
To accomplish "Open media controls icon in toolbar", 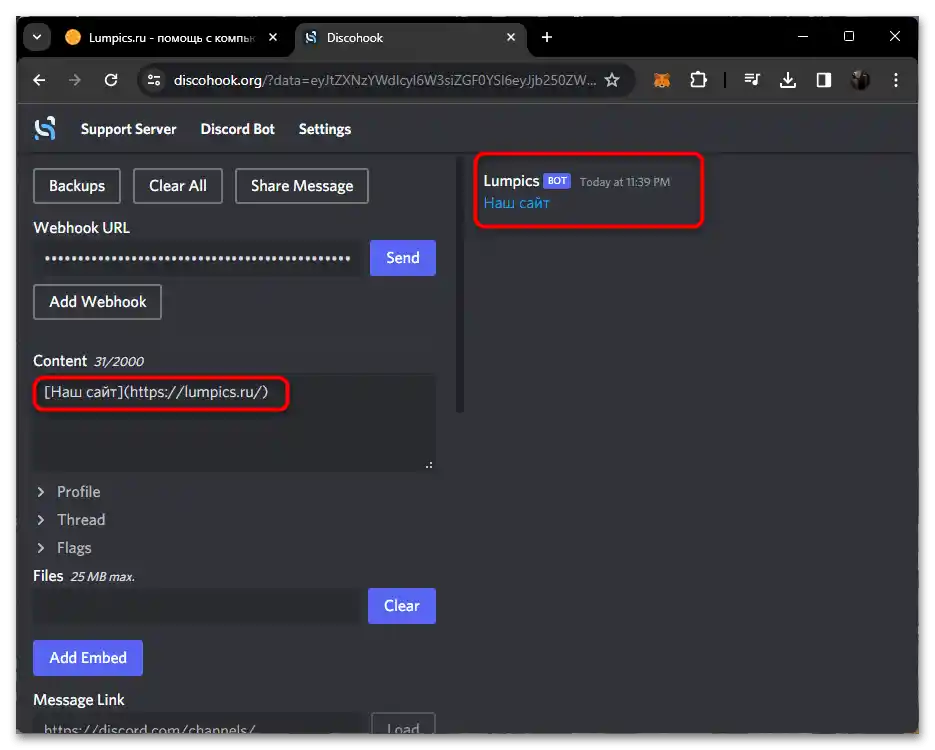I will (x=752, y=80).
